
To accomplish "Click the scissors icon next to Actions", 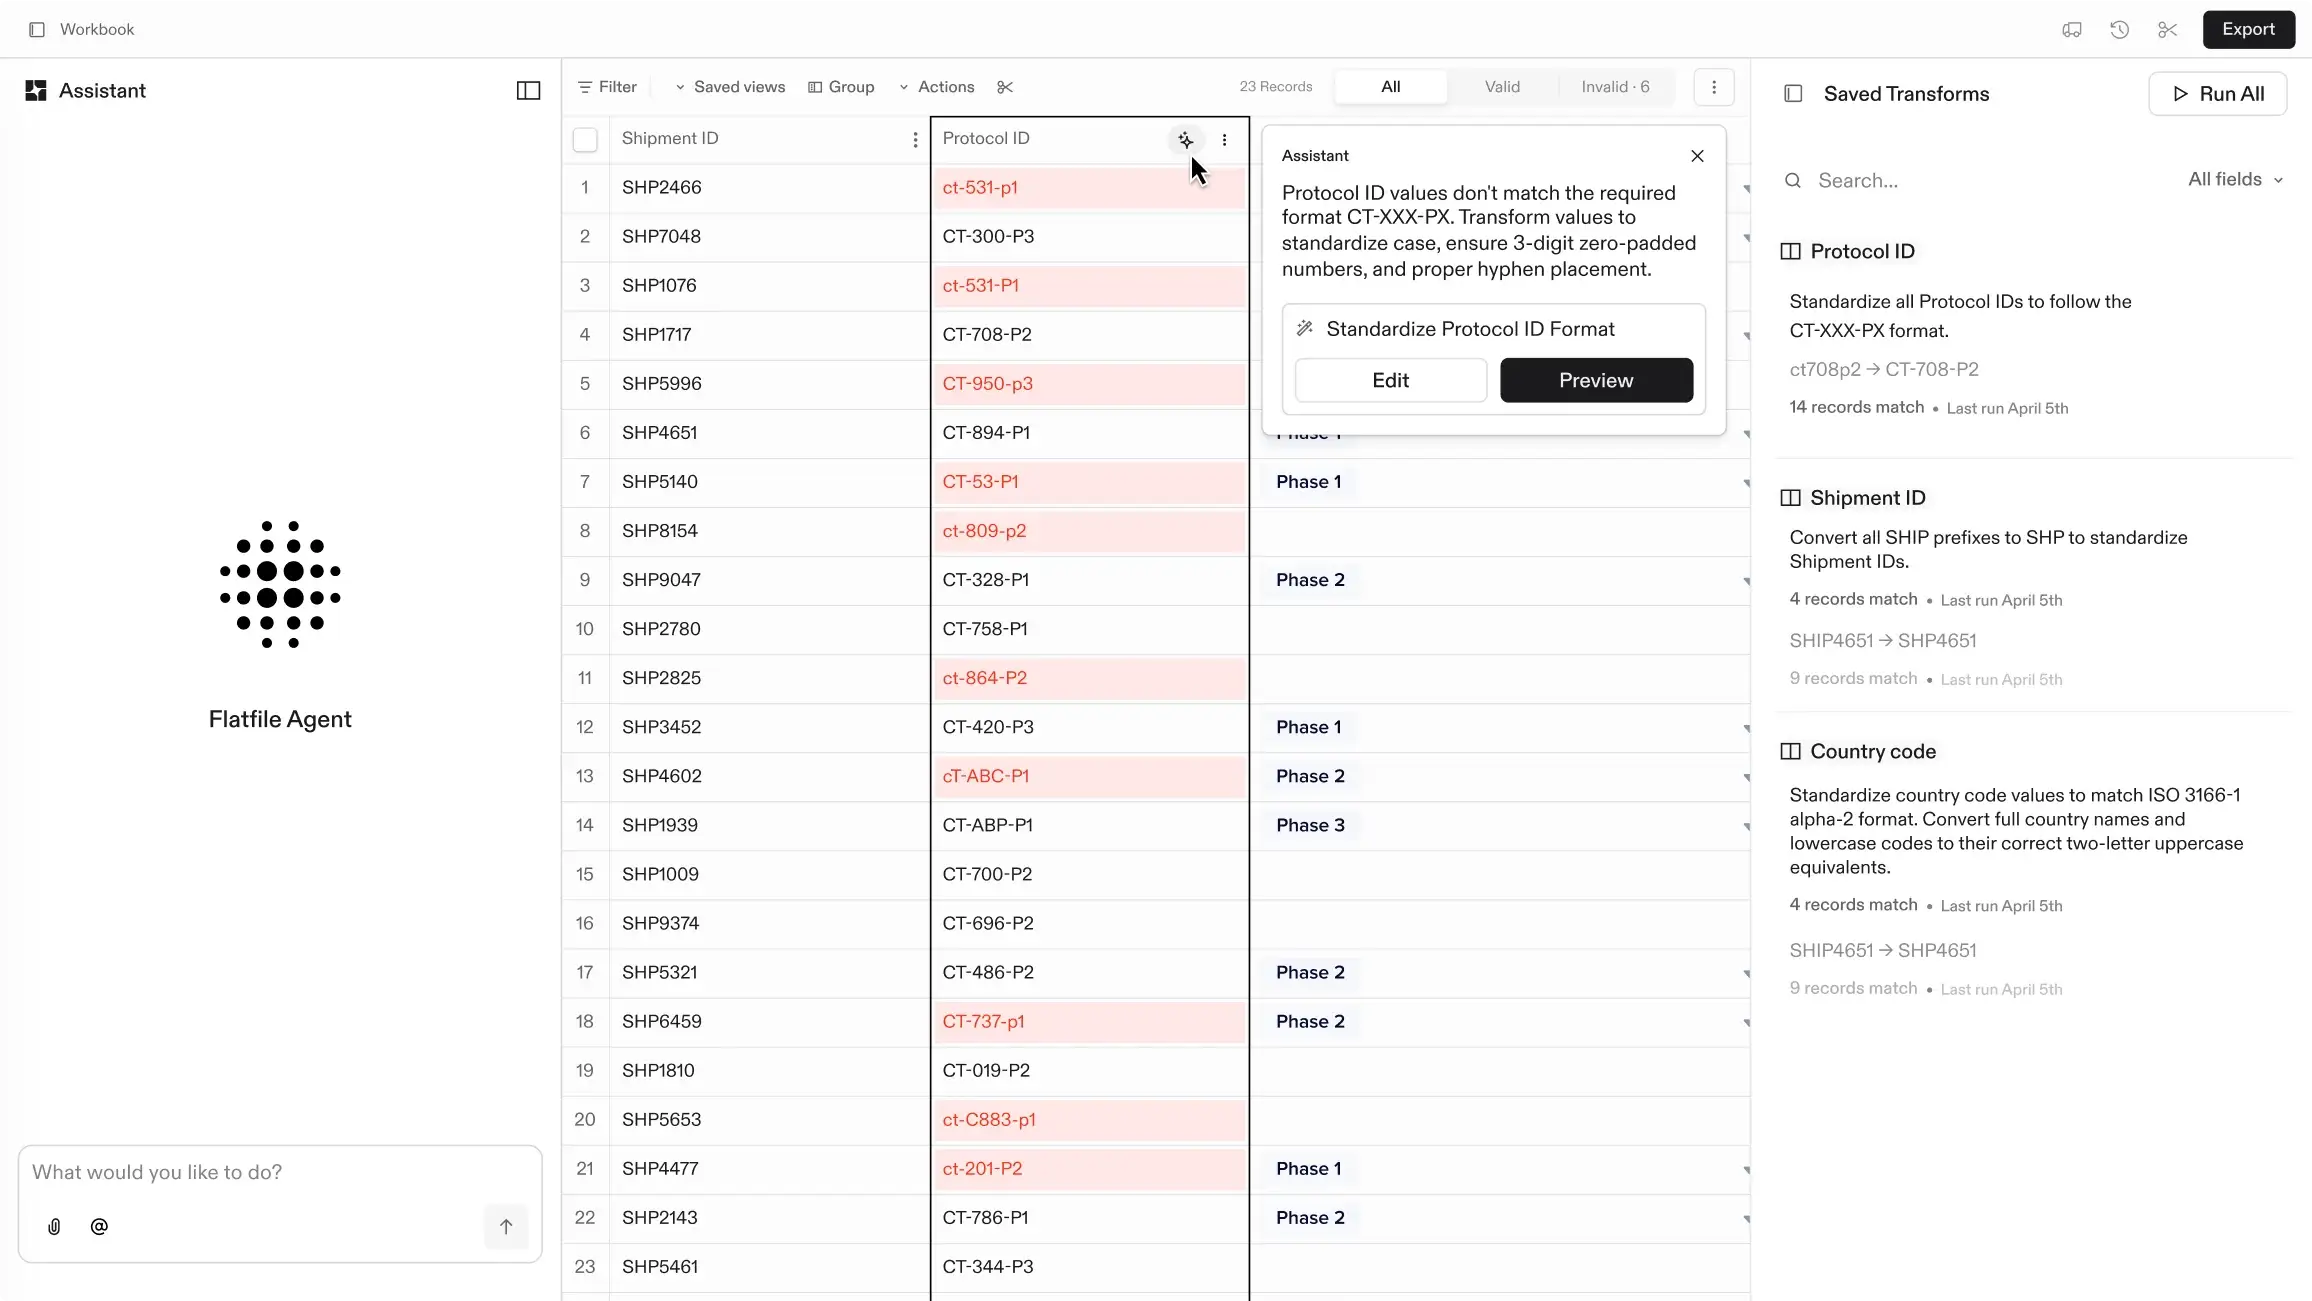I will point(1005,87).
